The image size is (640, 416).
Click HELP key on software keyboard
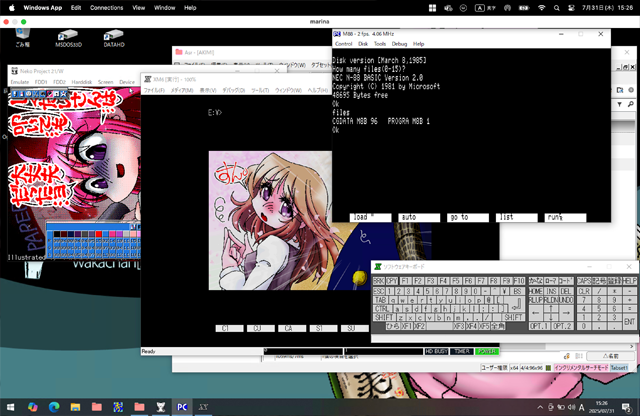point(629,281)
